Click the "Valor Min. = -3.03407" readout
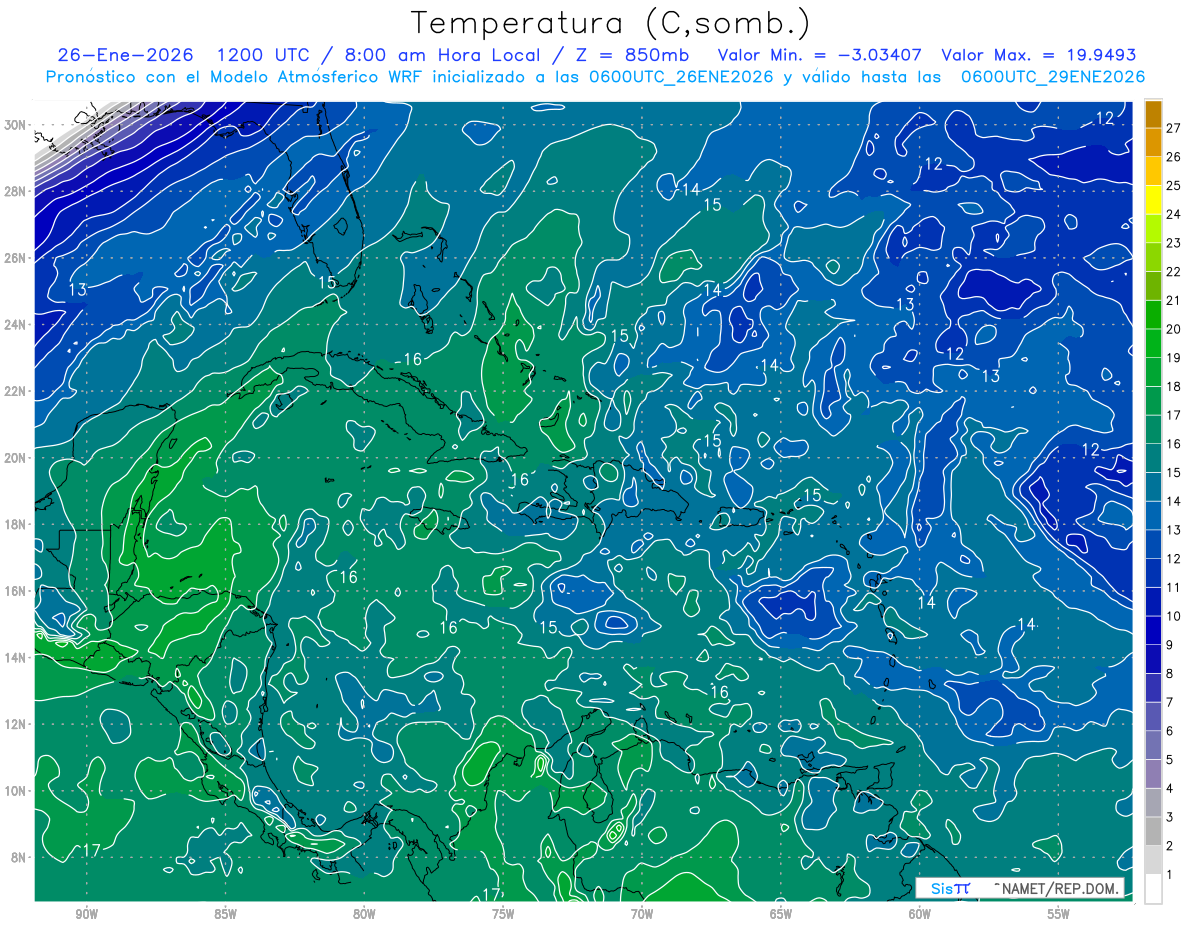The width and height of the screenshot is (1200, 927). coord(820,55)
